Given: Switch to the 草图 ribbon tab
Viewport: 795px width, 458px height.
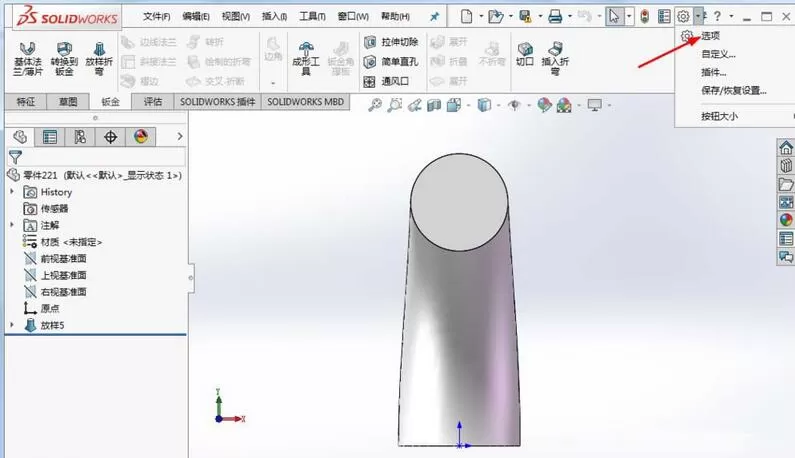Looking at the screenshot, I should pos(68,101).
